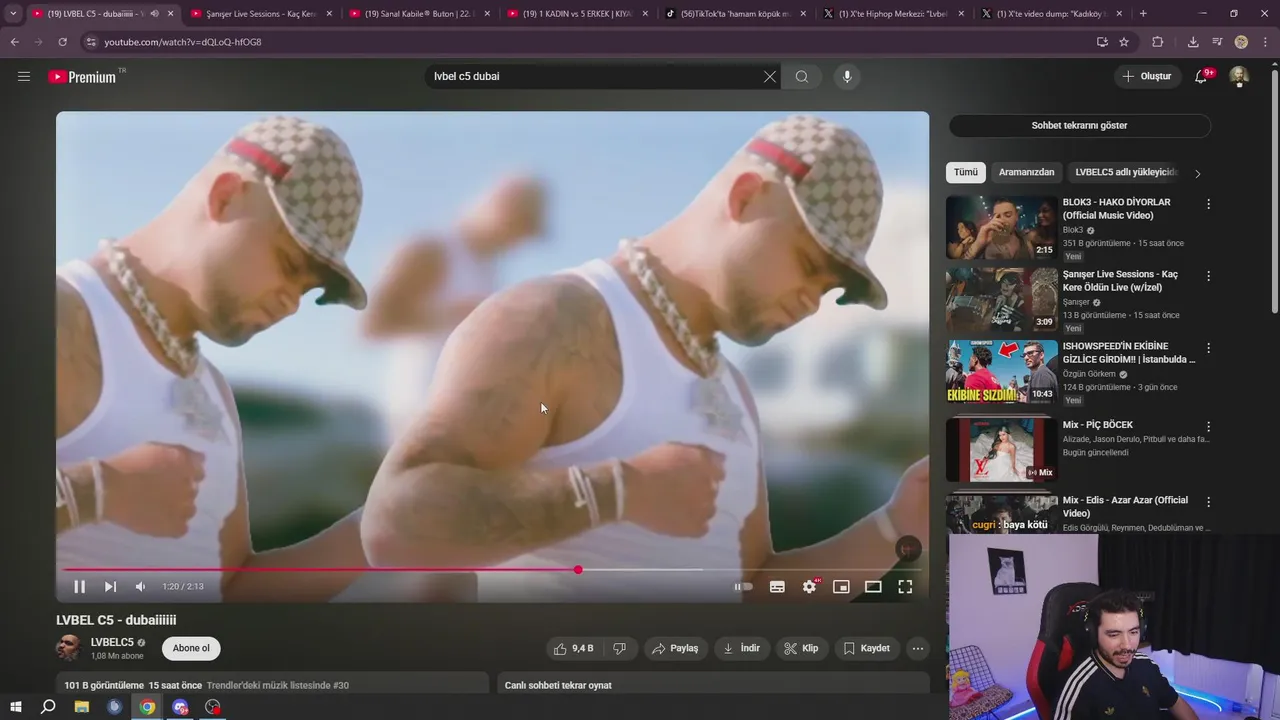Show chat replay via Sohbet tekrarını göster
Screen dimensions: 1280x720
click(x=1079, y=126)
